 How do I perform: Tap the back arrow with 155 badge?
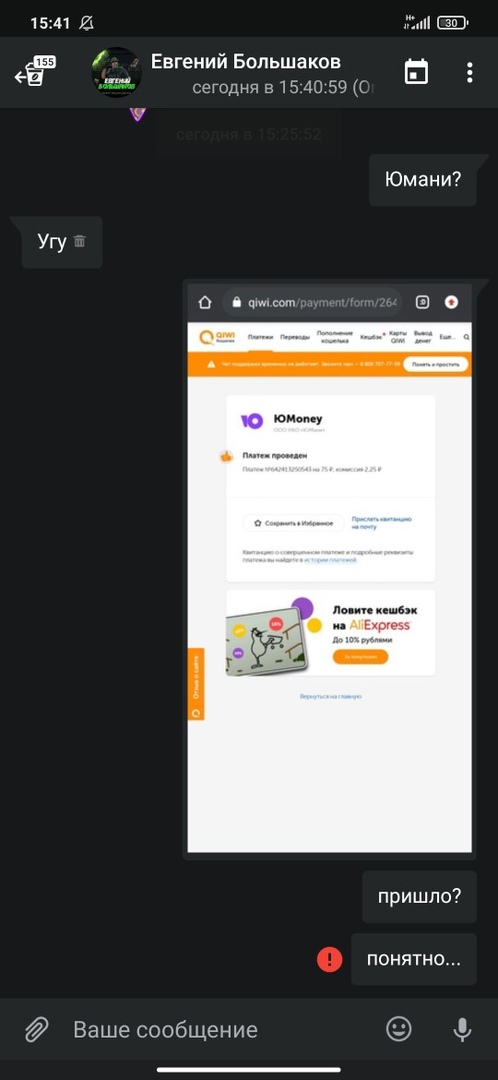point(34,72)
